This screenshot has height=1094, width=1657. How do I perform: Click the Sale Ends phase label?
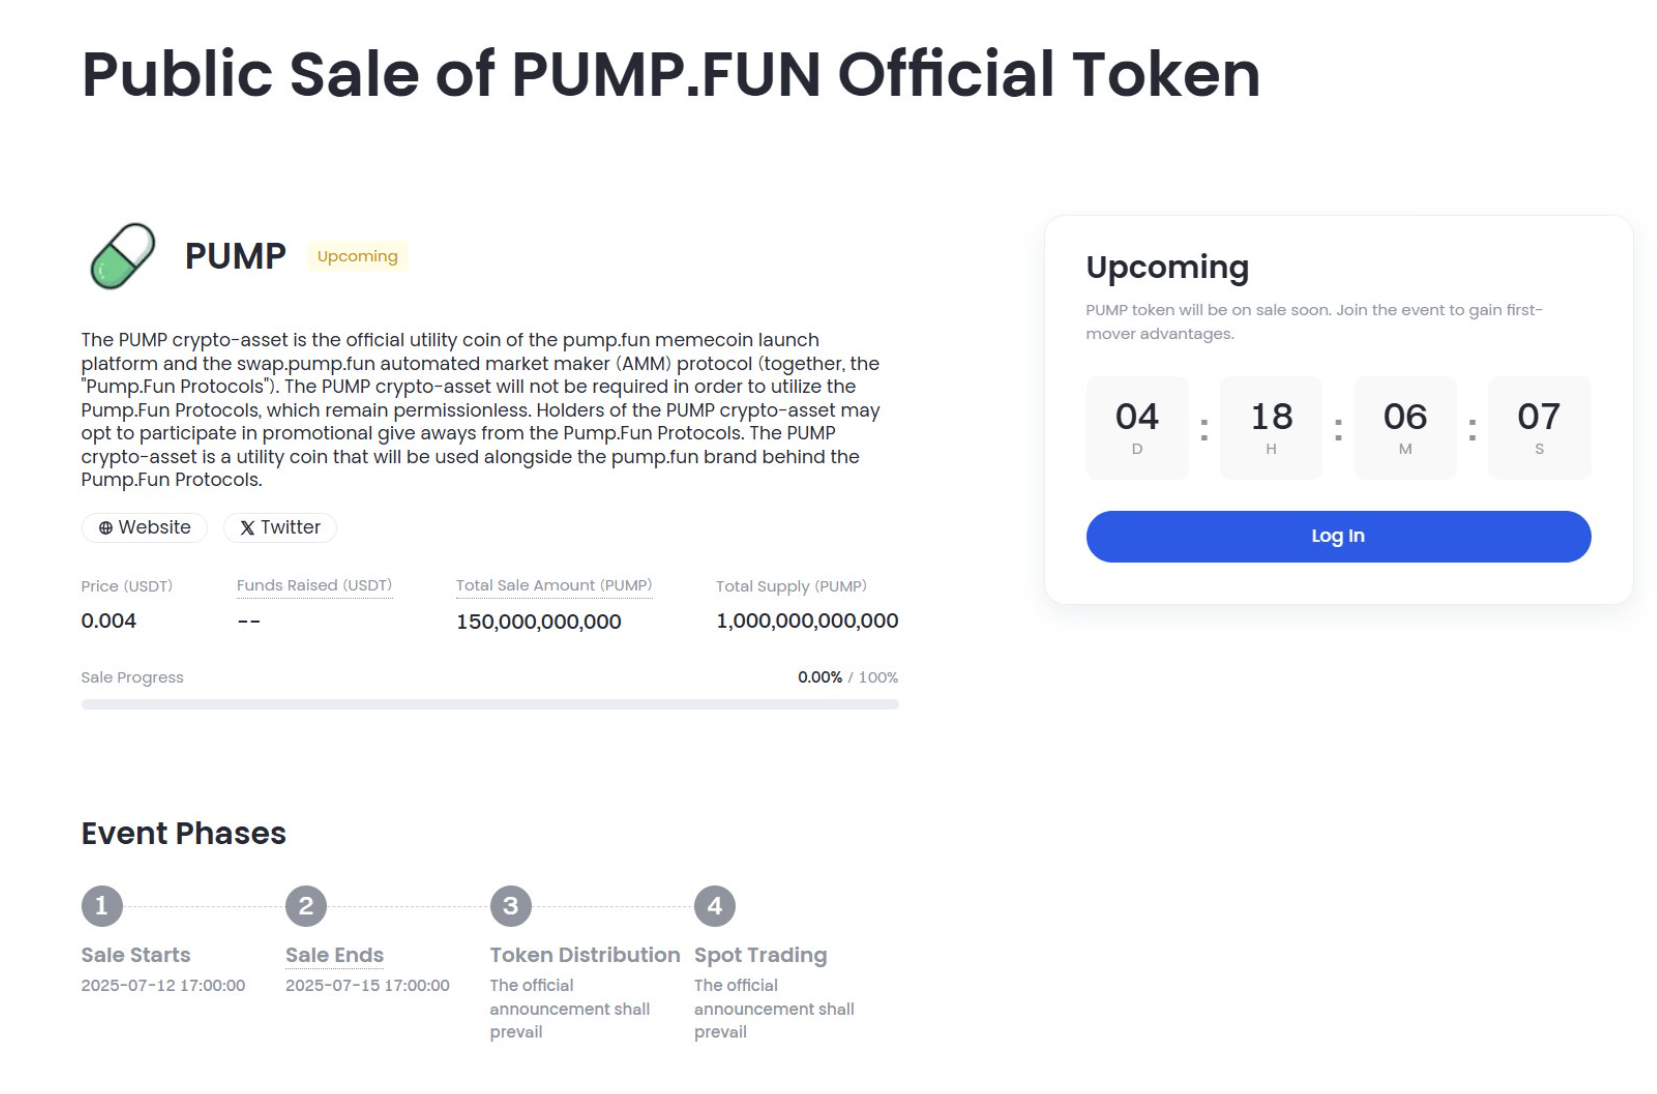334,955
